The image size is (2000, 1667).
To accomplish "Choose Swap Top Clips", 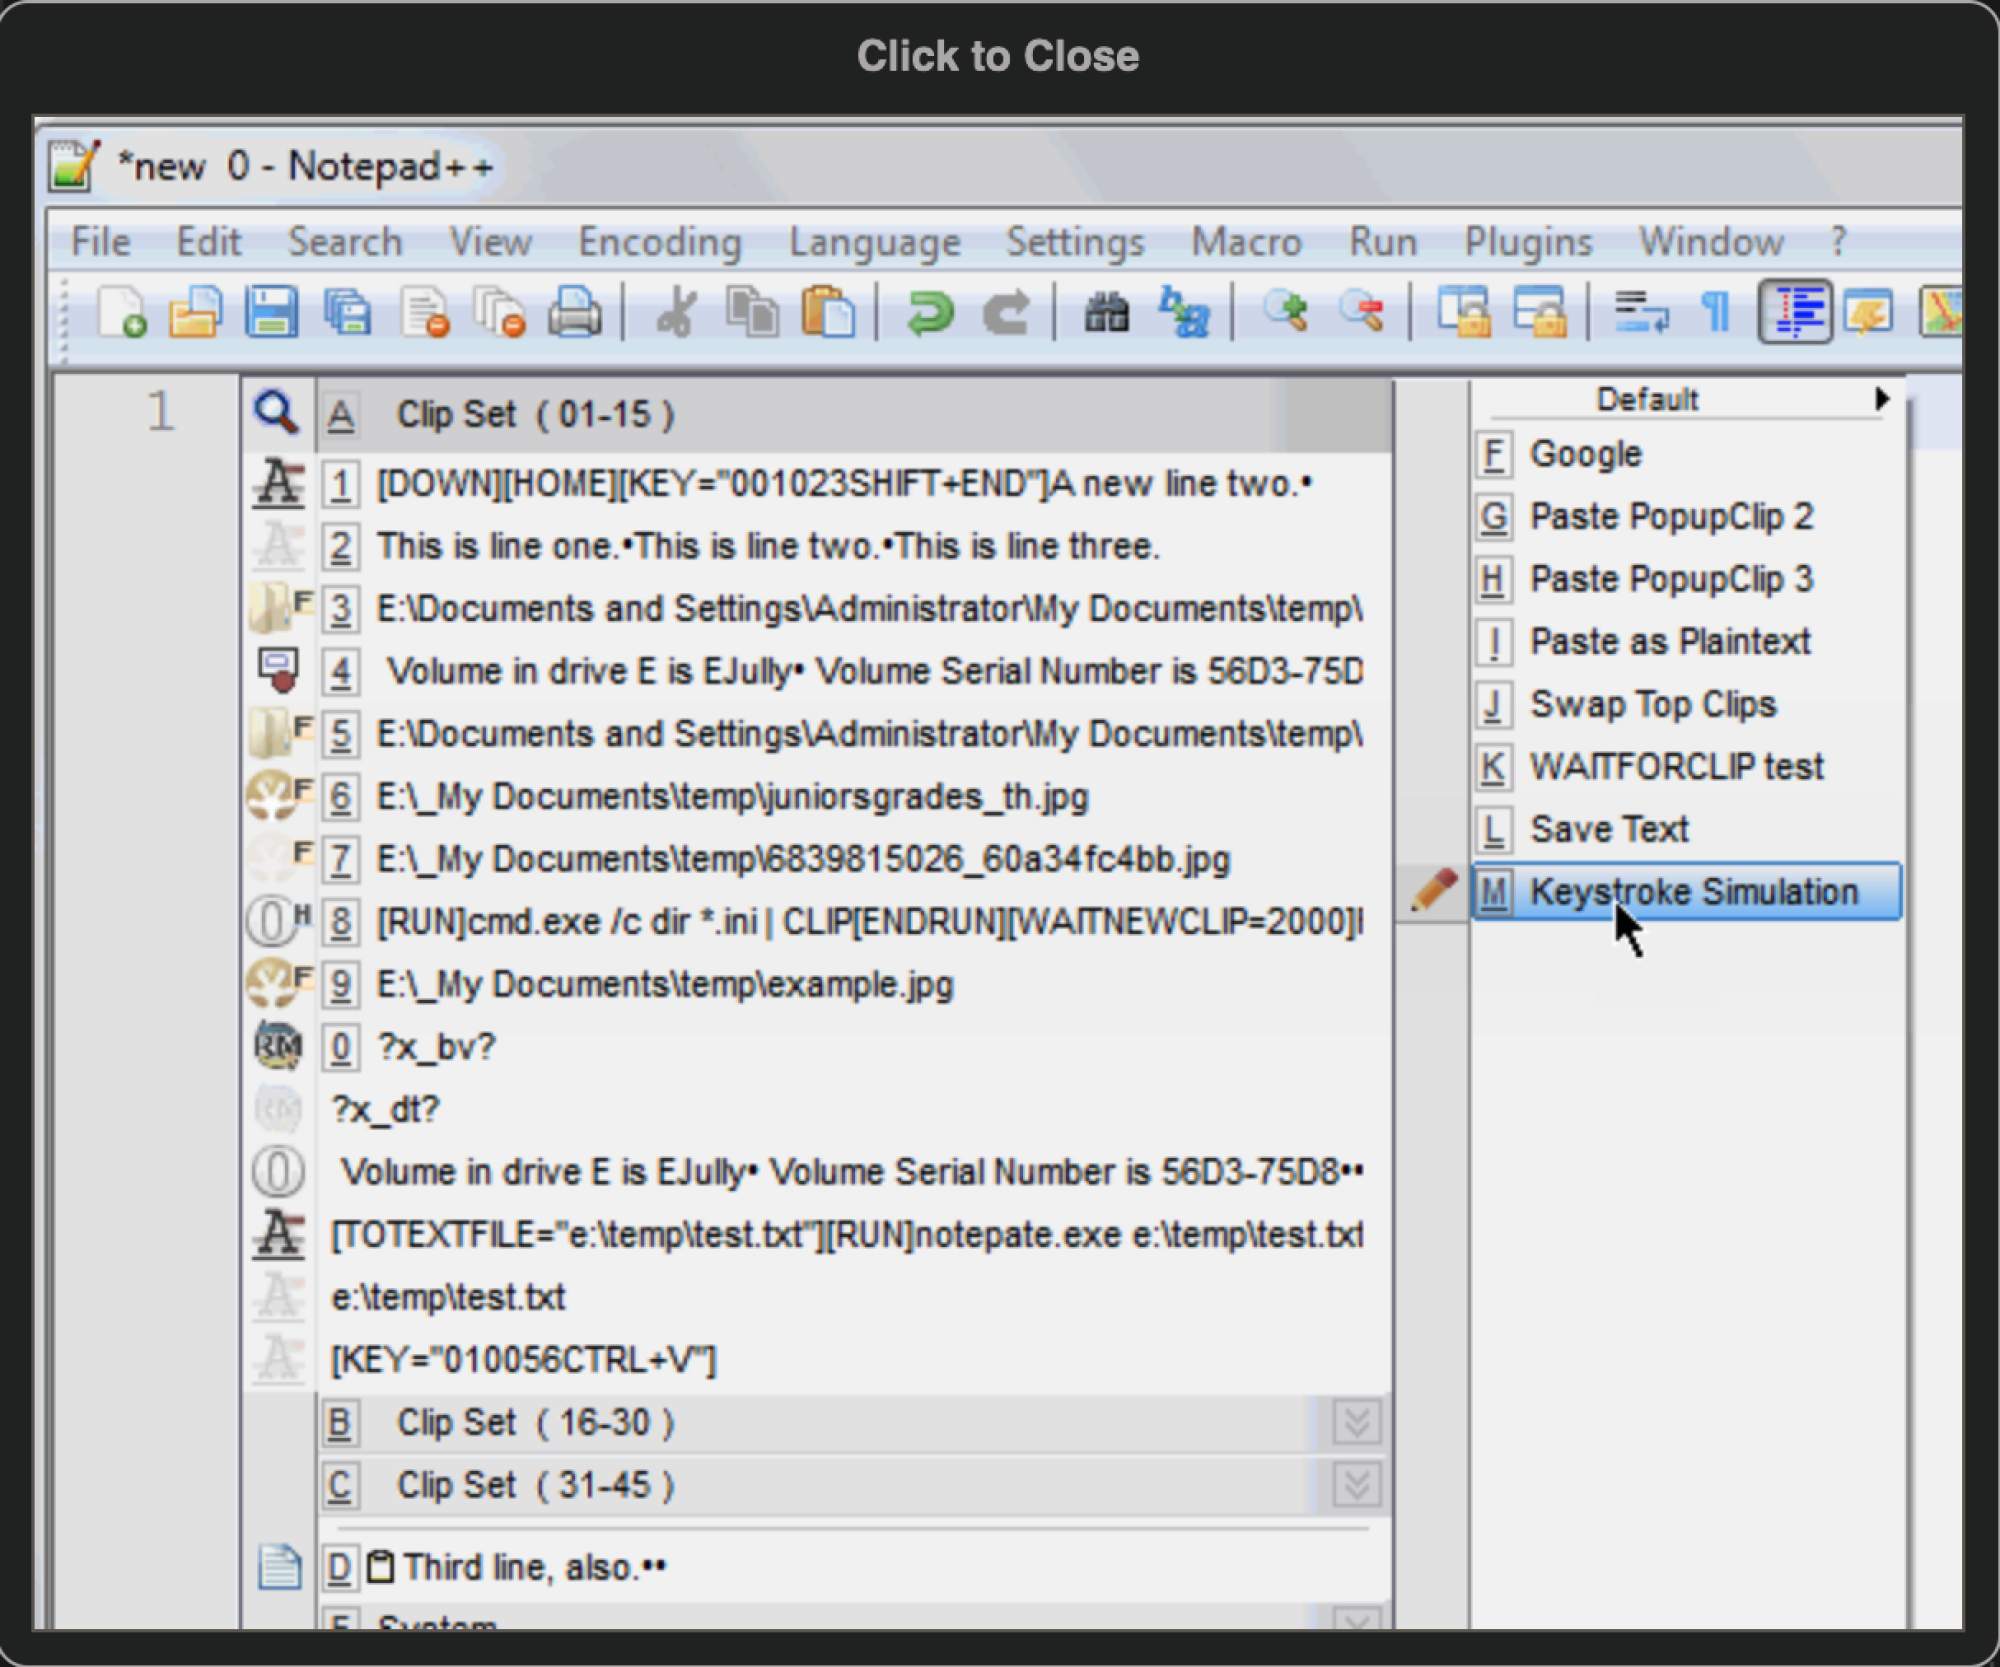I will (x=1687, y=704).
